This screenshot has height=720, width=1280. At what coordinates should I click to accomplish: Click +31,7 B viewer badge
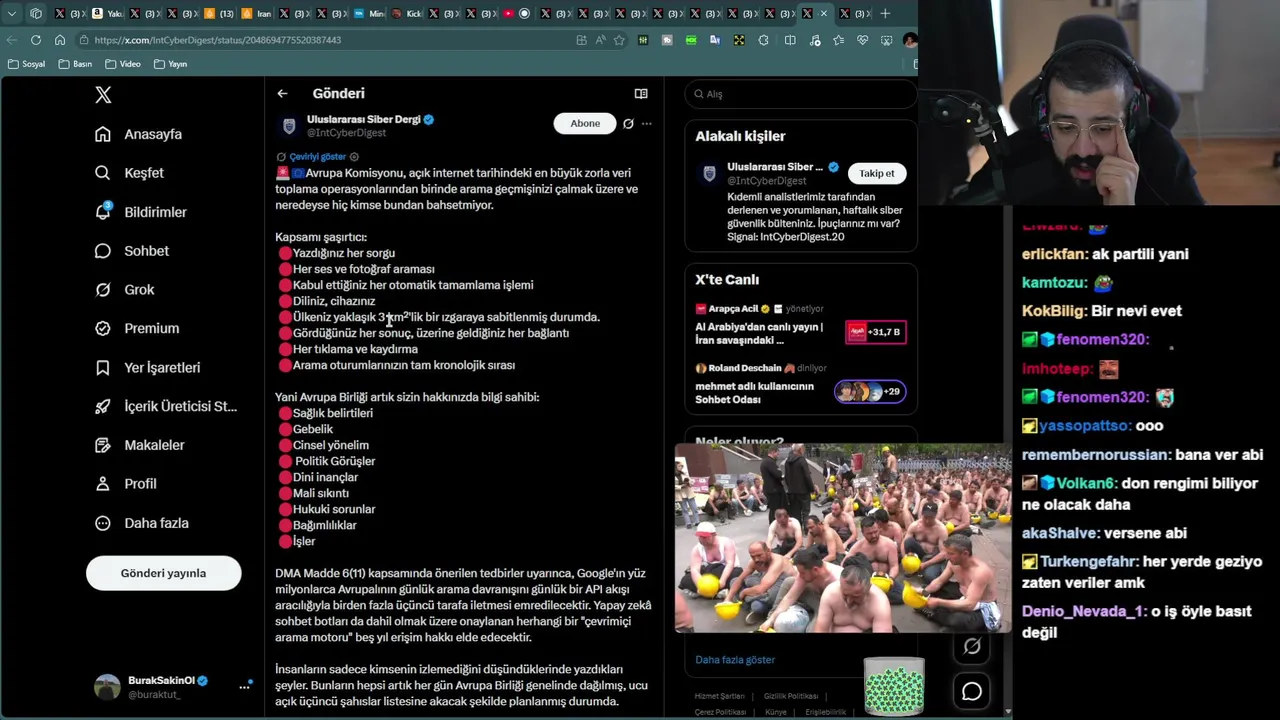click(x=876, y=332)
